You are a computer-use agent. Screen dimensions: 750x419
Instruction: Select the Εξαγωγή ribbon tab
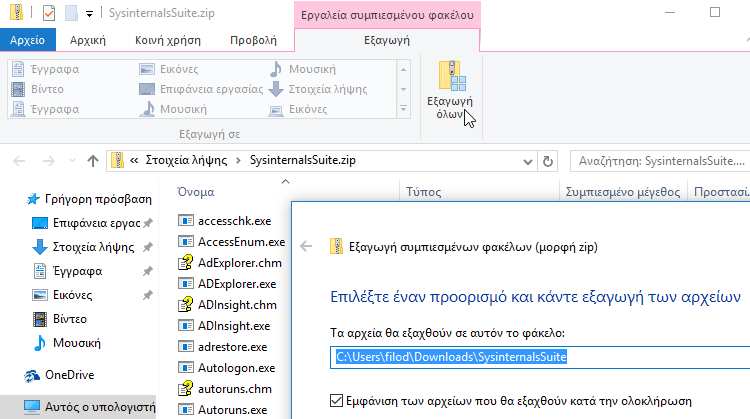(387, 40)
